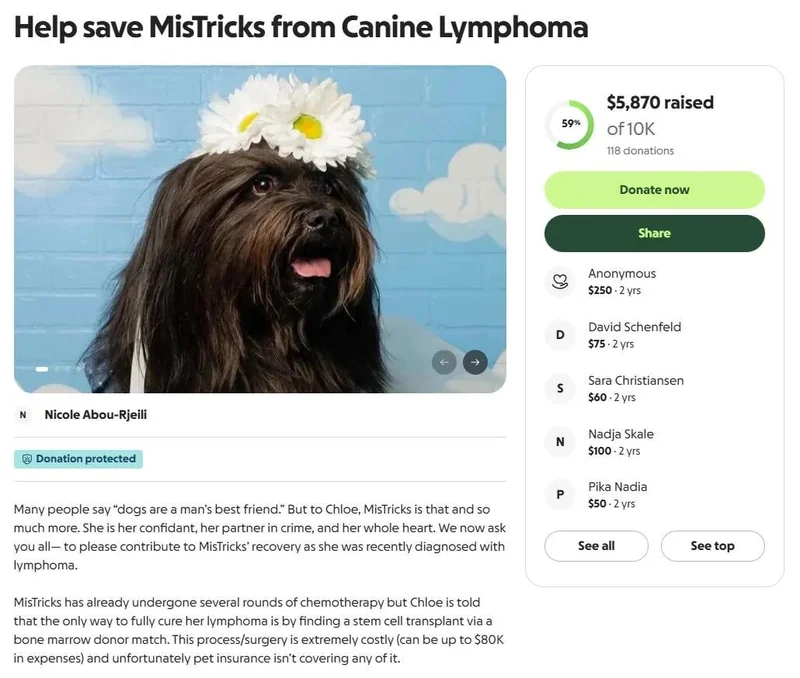The width and height of the screenshot is (800, 678).
Task: Click David Schenfeld donor name
Action: 634,327
